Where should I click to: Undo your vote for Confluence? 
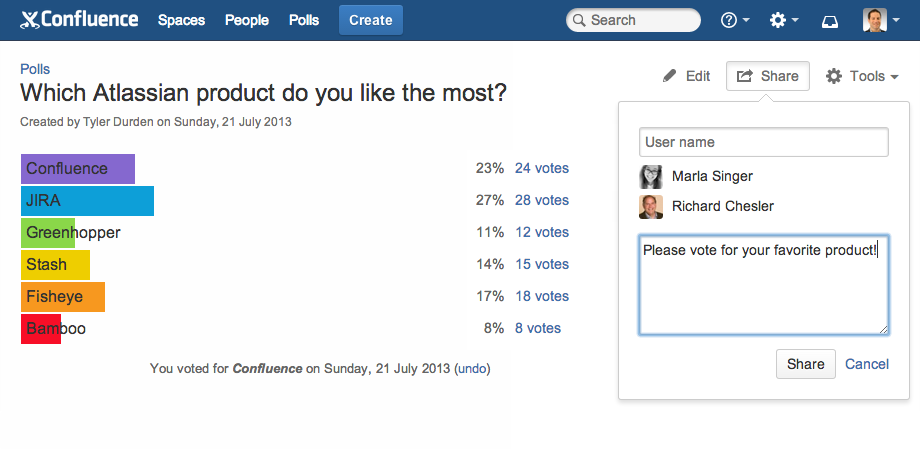click(x=472, y=369)
